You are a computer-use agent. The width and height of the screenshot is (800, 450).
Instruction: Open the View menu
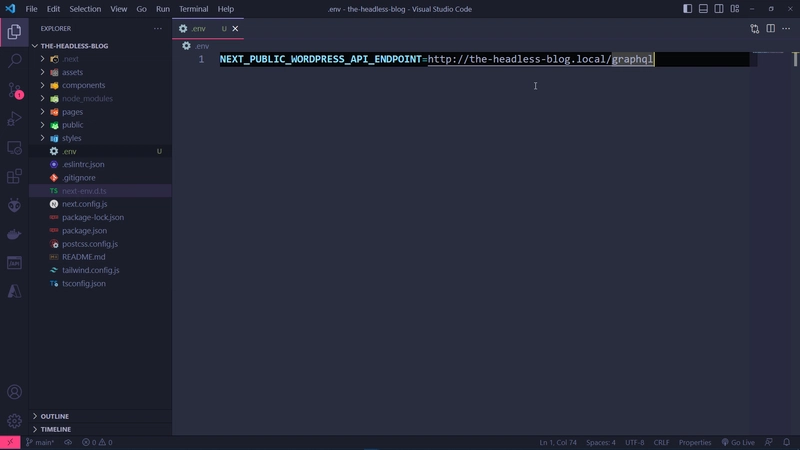[119, 9]
